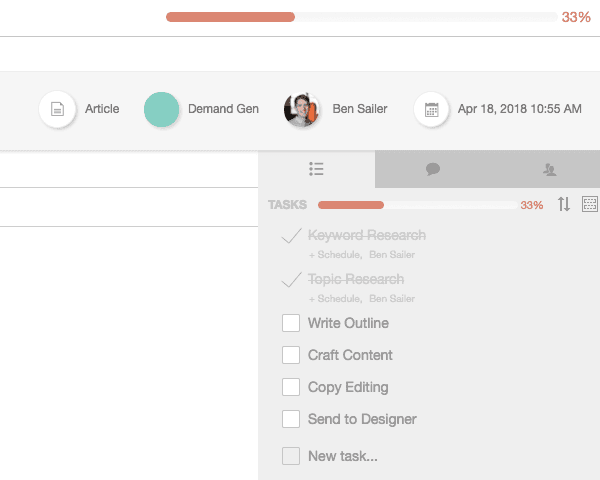The height and width of the screenshot is (480, 600).
Task: Check the Write Outline checkbox
Action: tap(291, 323)
